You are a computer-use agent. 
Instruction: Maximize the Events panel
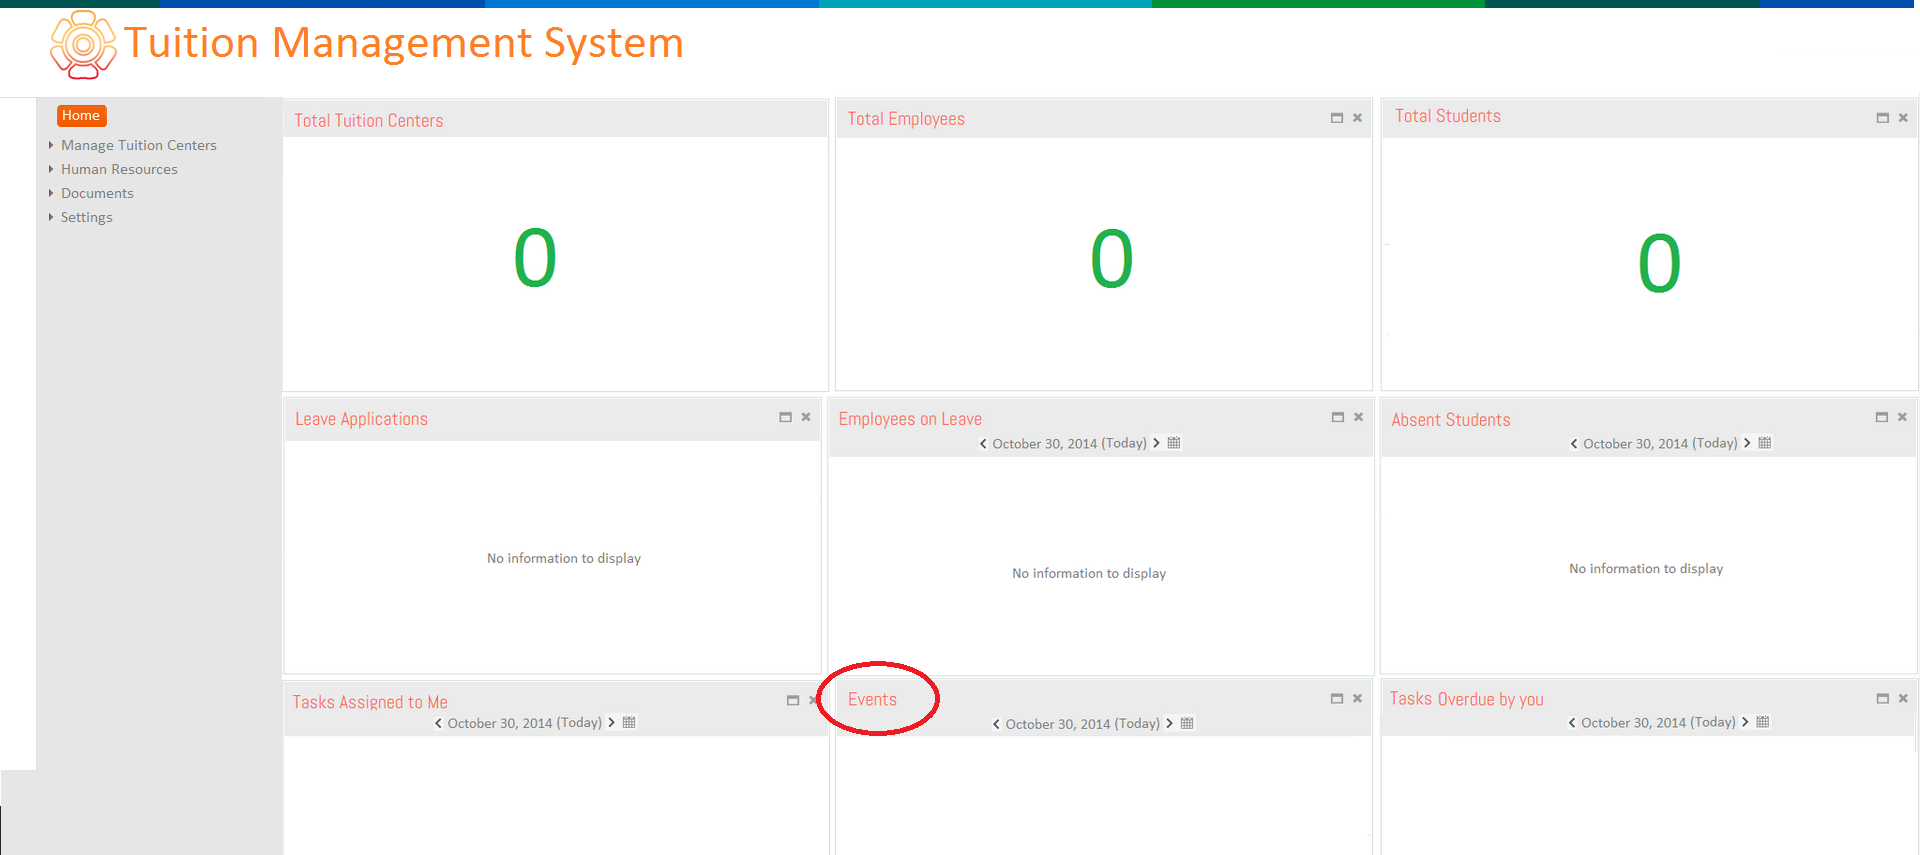coord(1337,699)
